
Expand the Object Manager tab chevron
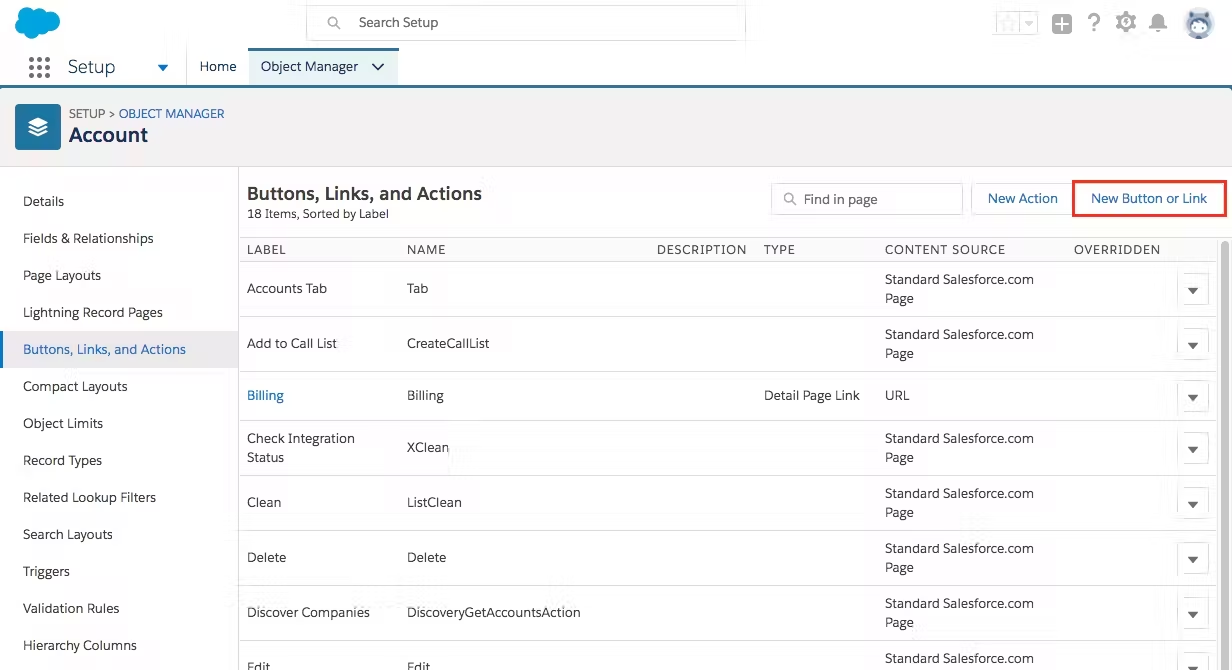click(x=377, y=66)
